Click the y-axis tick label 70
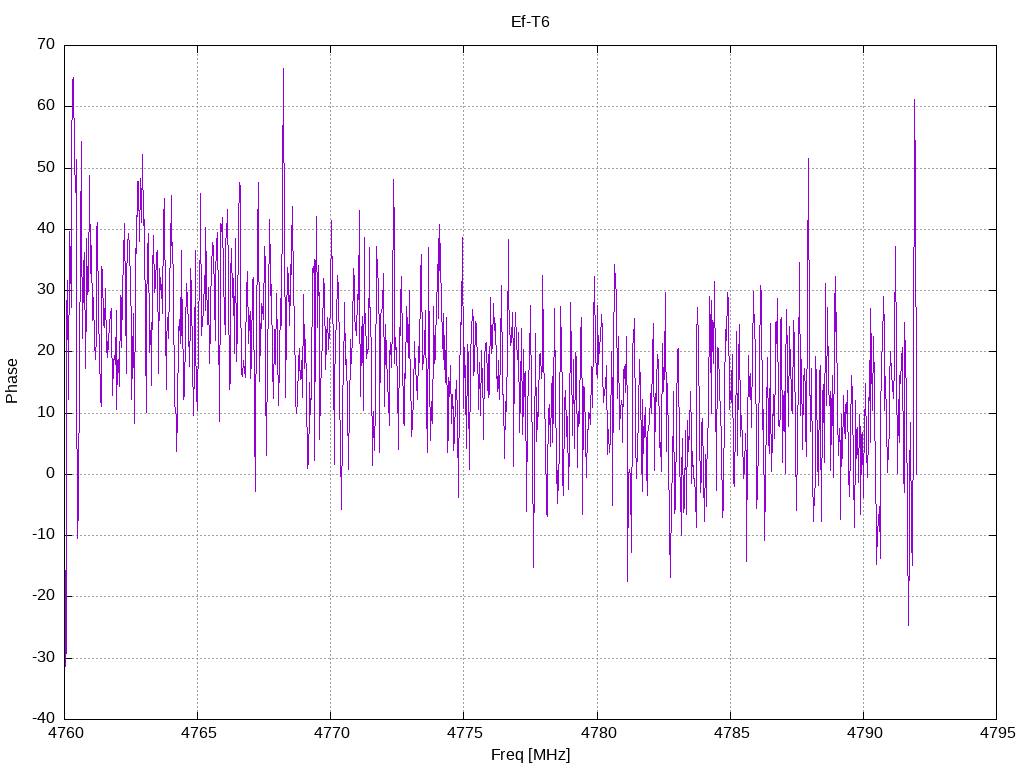 [46, 44]
